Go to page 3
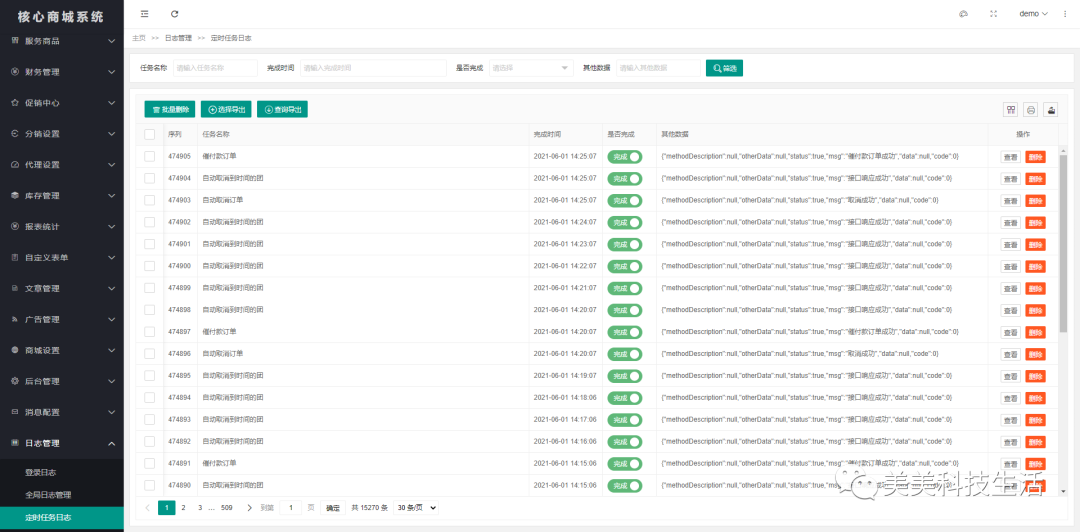 click(x=200, y=508)
